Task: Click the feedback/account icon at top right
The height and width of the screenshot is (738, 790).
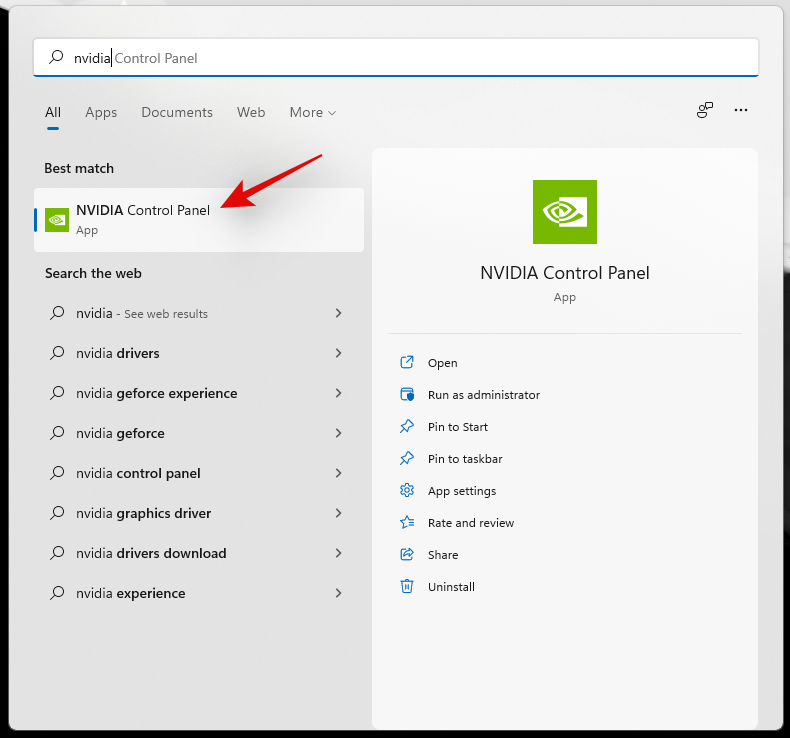Action: 705,110
